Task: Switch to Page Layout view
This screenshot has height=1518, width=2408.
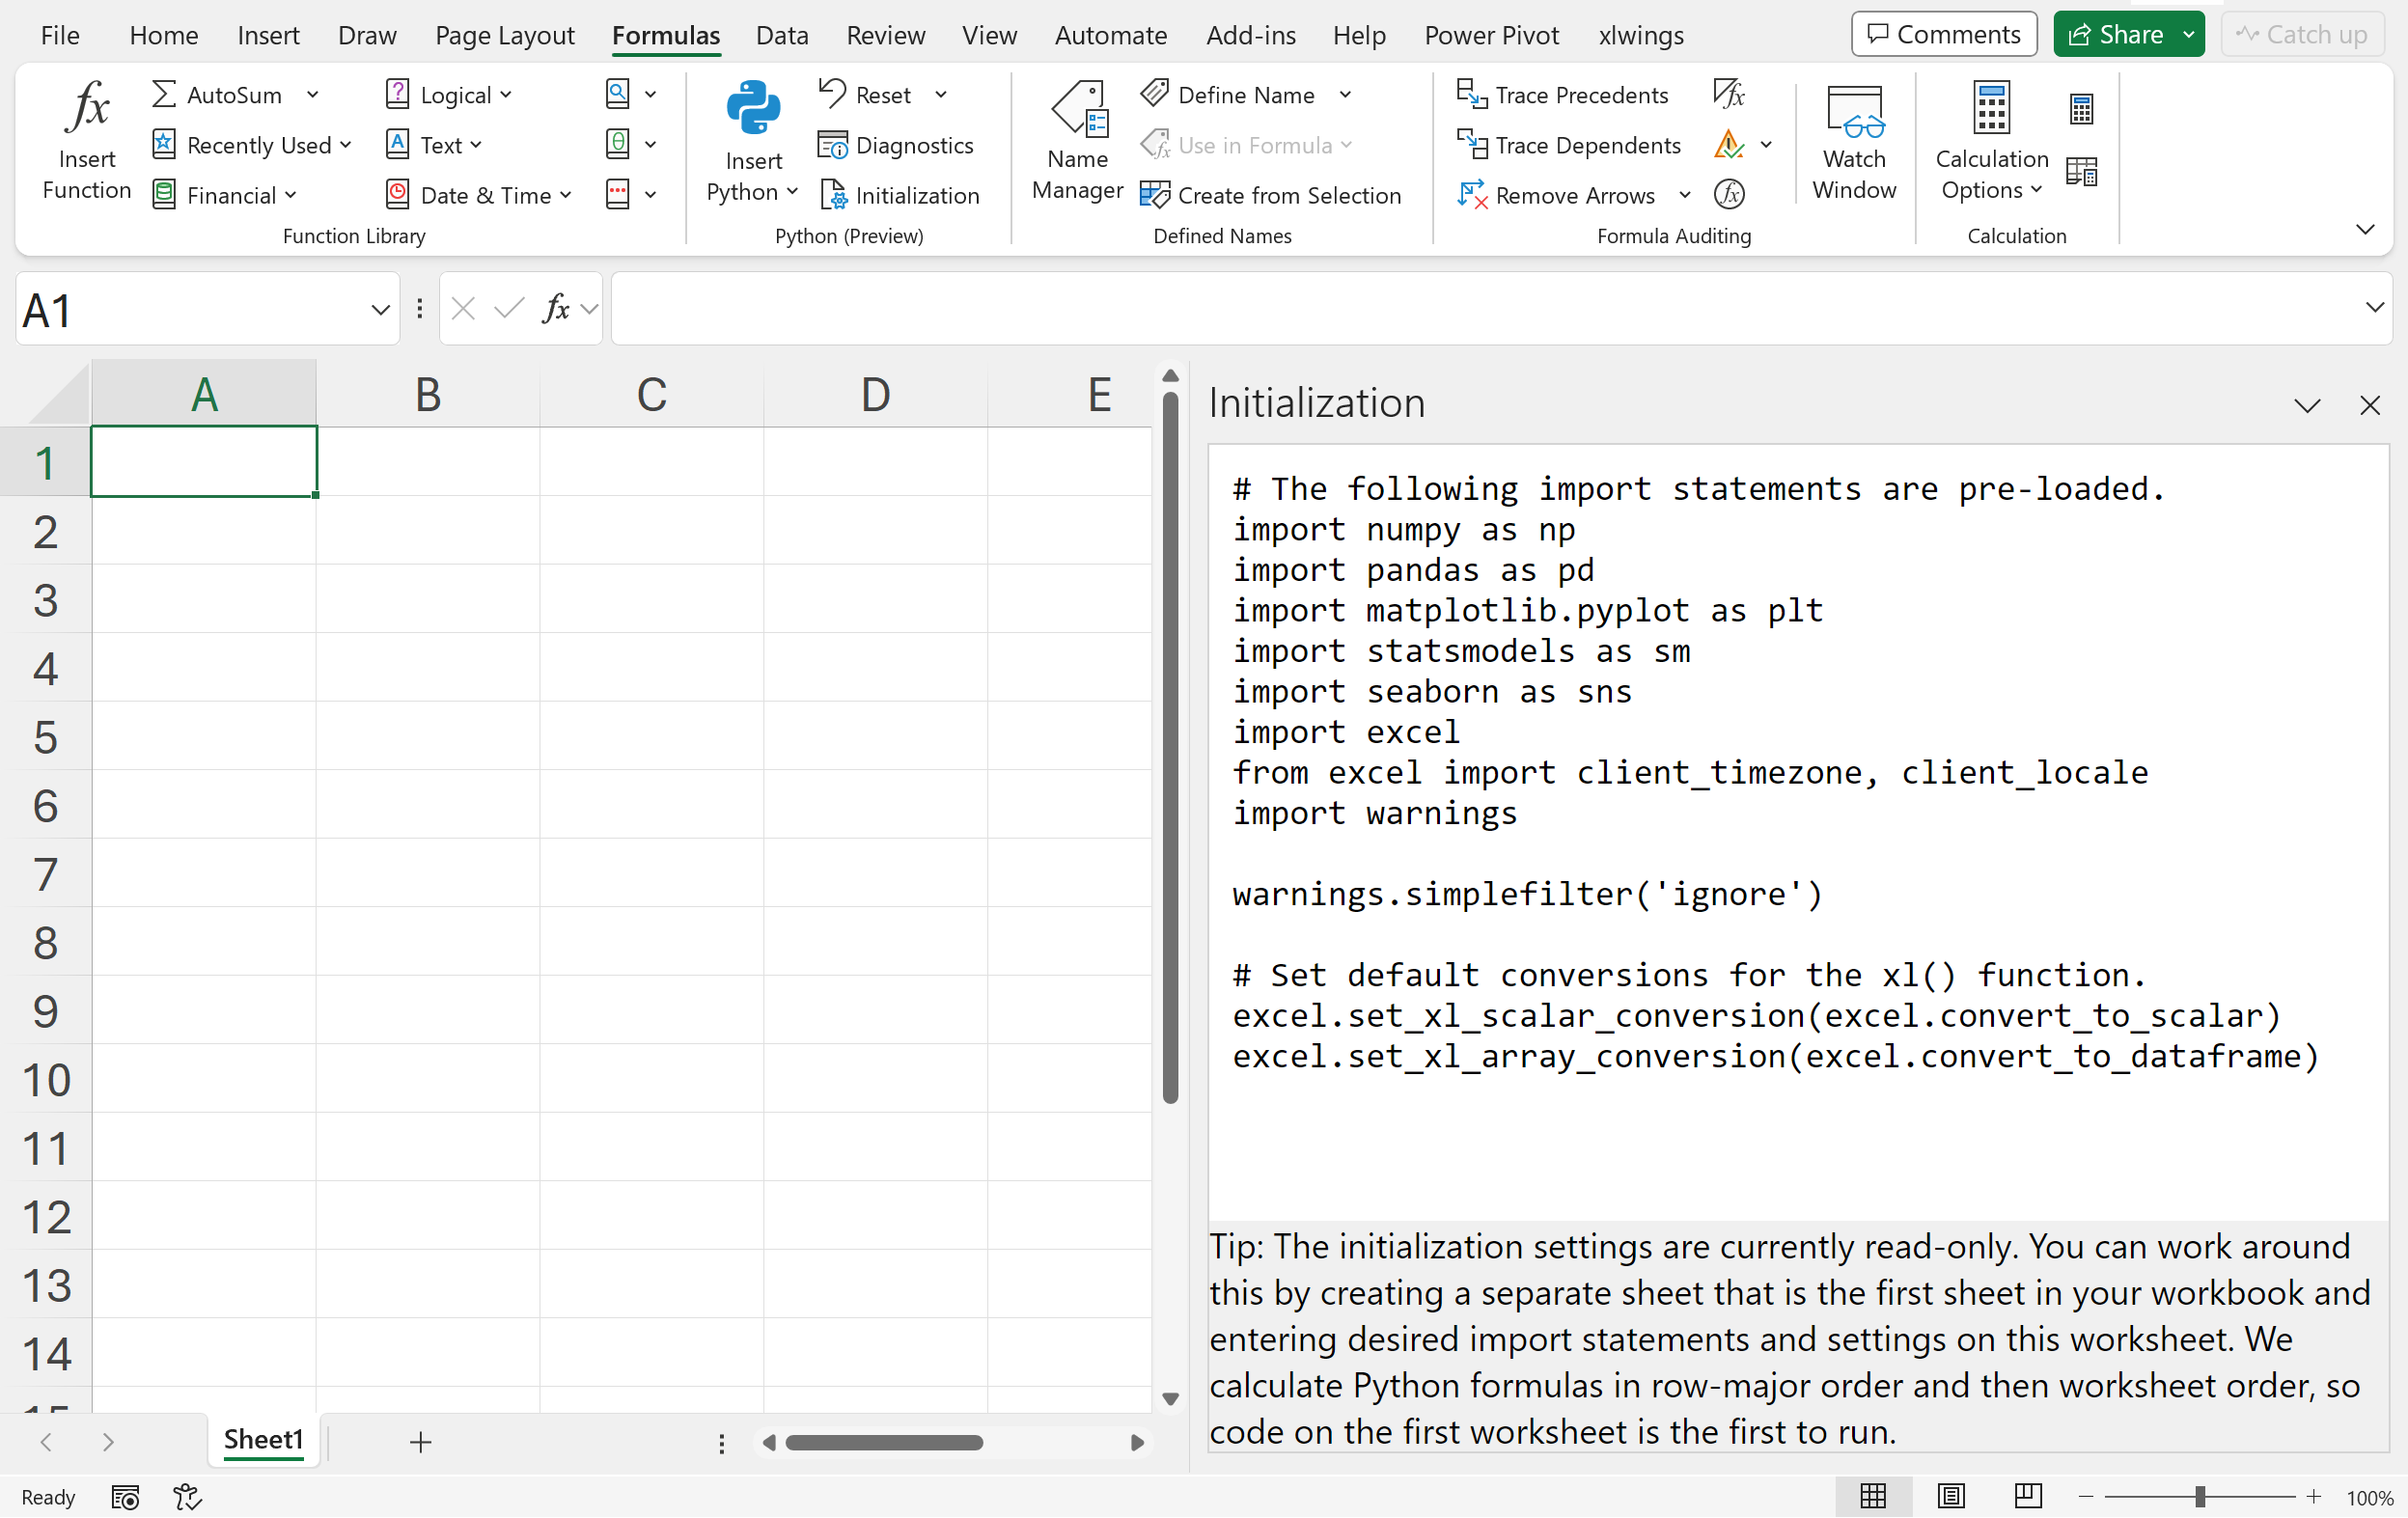Action: tap(1950, 1497)
